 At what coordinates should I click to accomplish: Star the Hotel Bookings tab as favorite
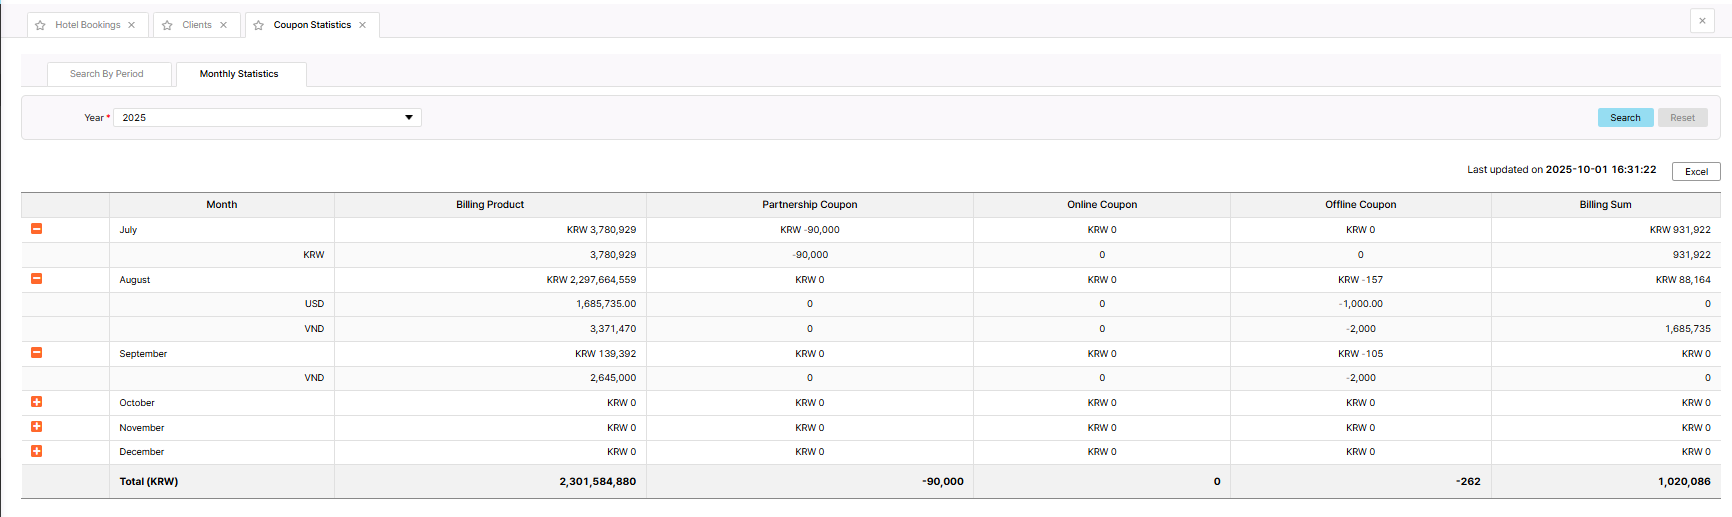click(40, 25)
